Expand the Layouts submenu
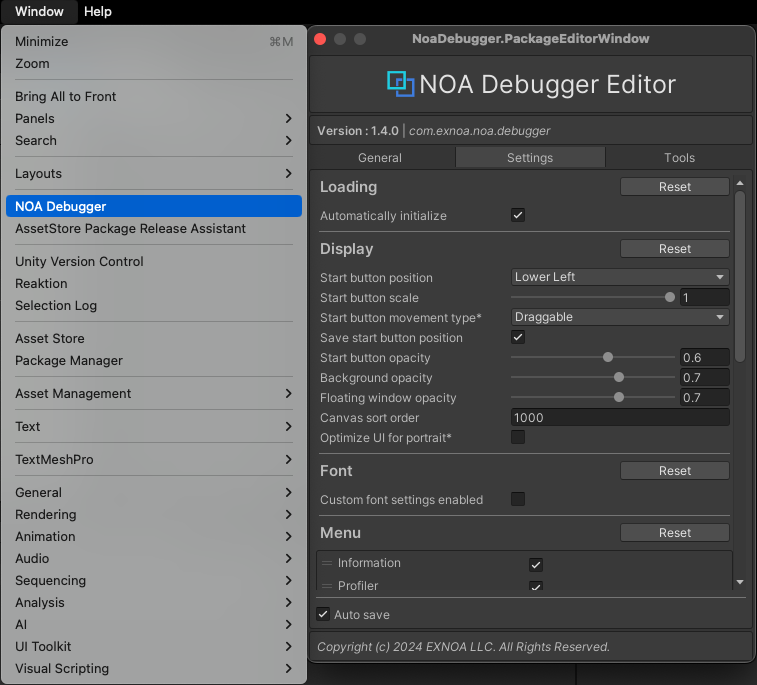 click(x=154, y=173)
